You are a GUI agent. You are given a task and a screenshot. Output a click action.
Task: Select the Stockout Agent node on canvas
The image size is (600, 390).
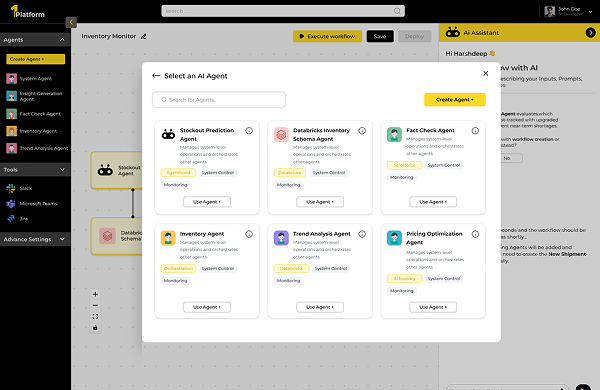(116, 170)
